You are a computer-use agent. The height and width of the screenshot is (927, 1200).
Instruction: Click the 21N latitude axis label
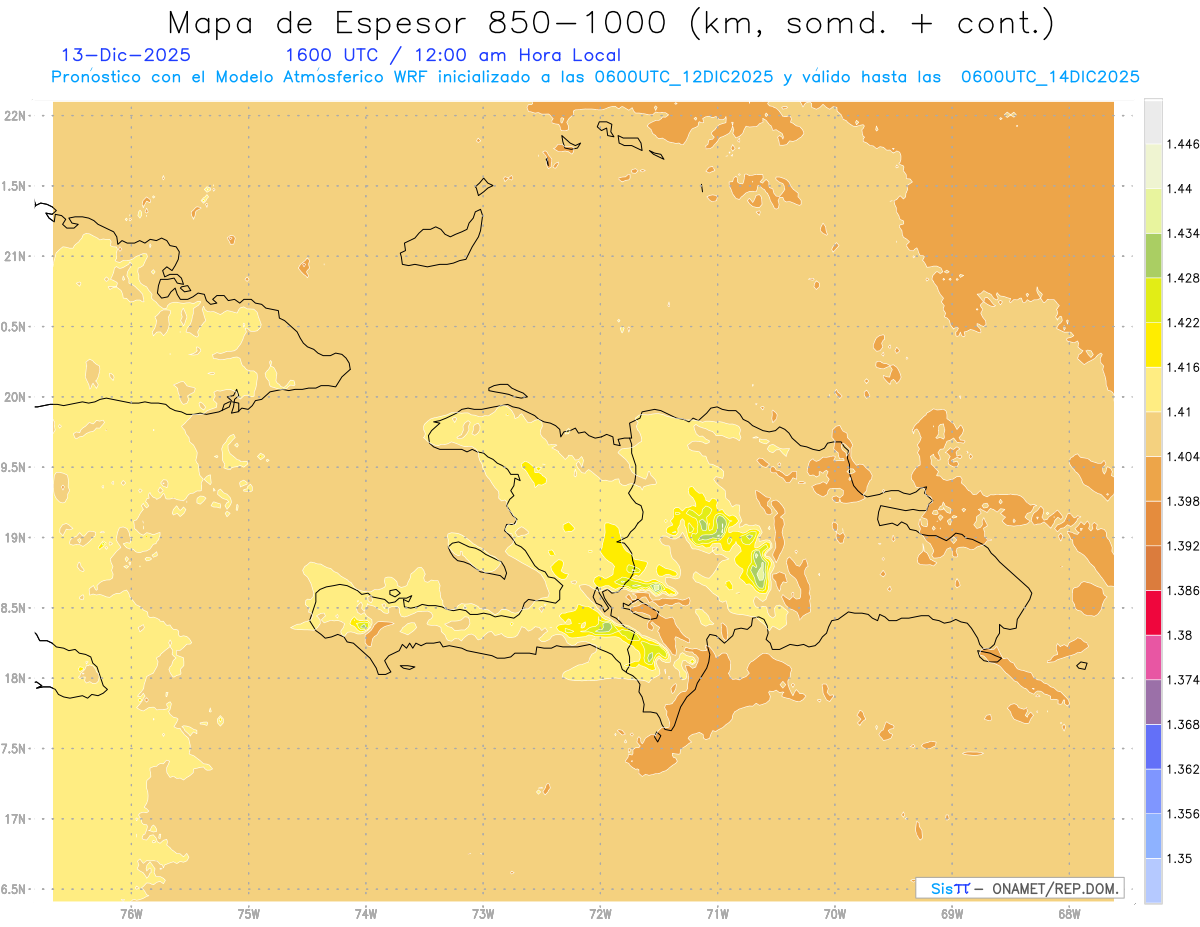point(16,256)
